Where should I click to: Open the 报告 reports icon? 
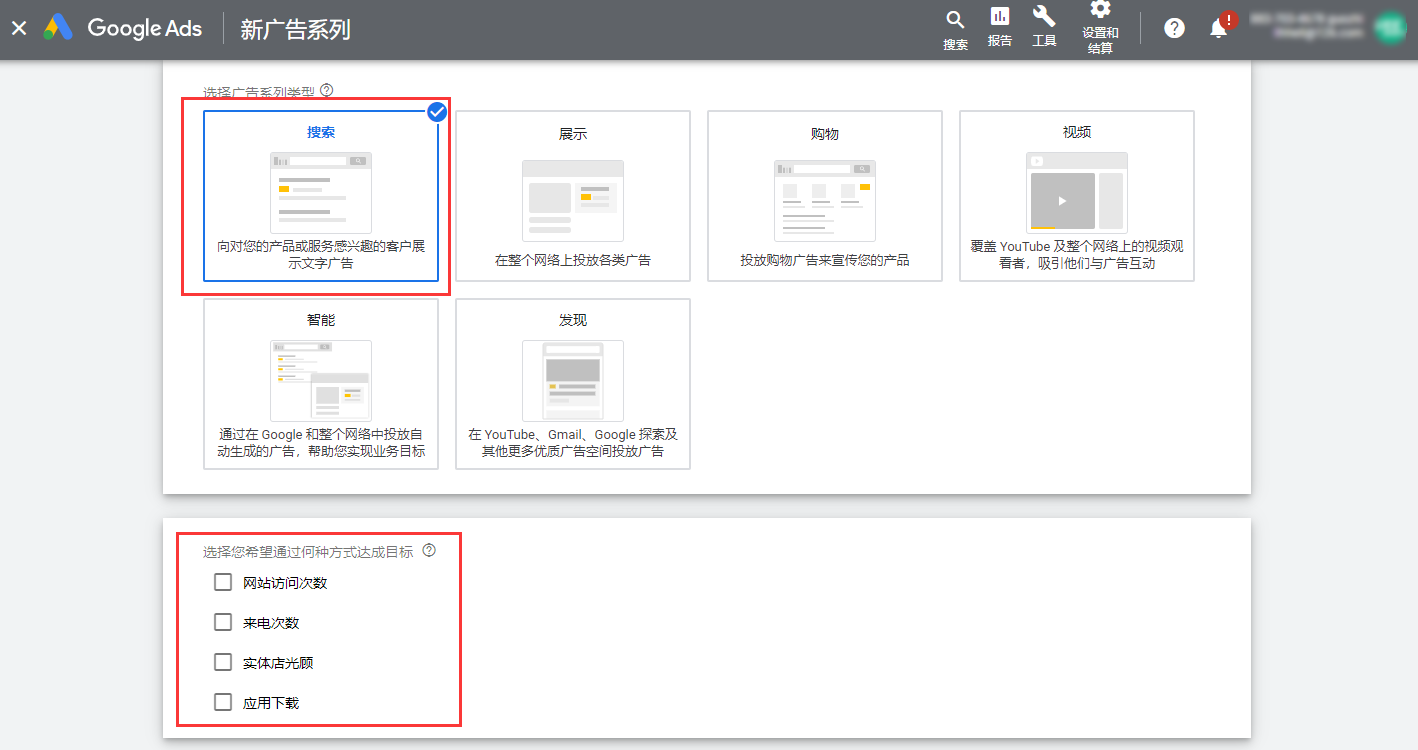coord(999,17)
